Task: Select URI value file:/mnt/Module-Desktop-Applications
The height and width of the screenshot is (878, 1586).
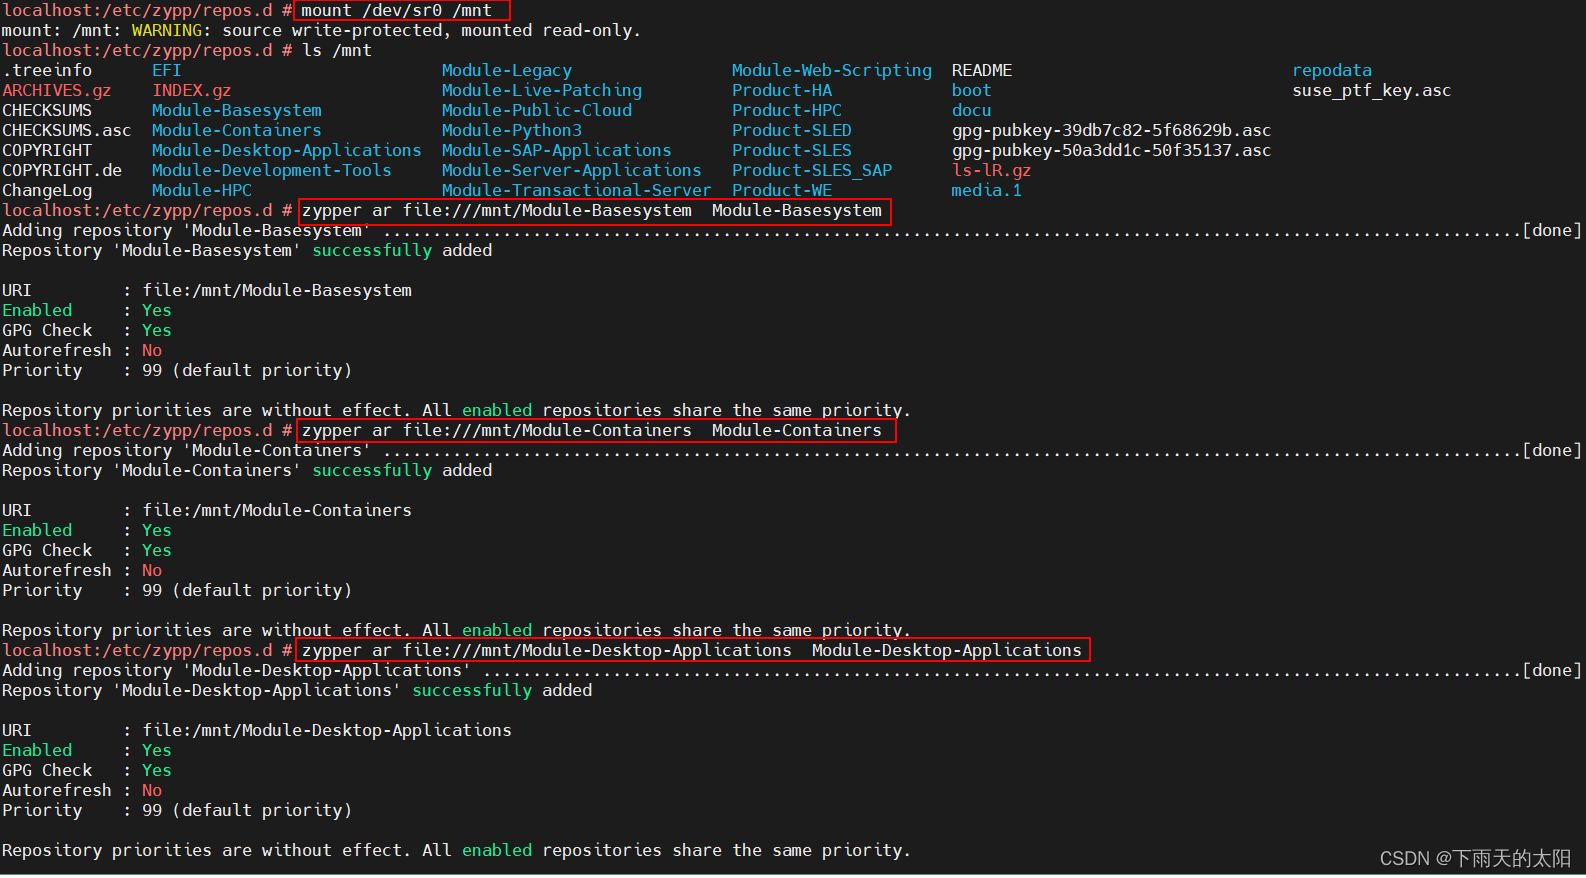Action: pos(327,730)
